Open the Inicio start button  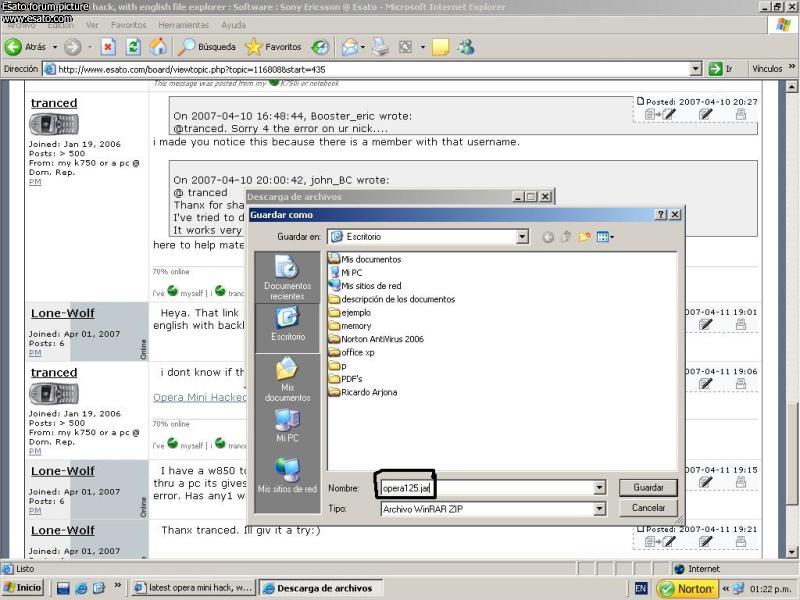[22, 588]
